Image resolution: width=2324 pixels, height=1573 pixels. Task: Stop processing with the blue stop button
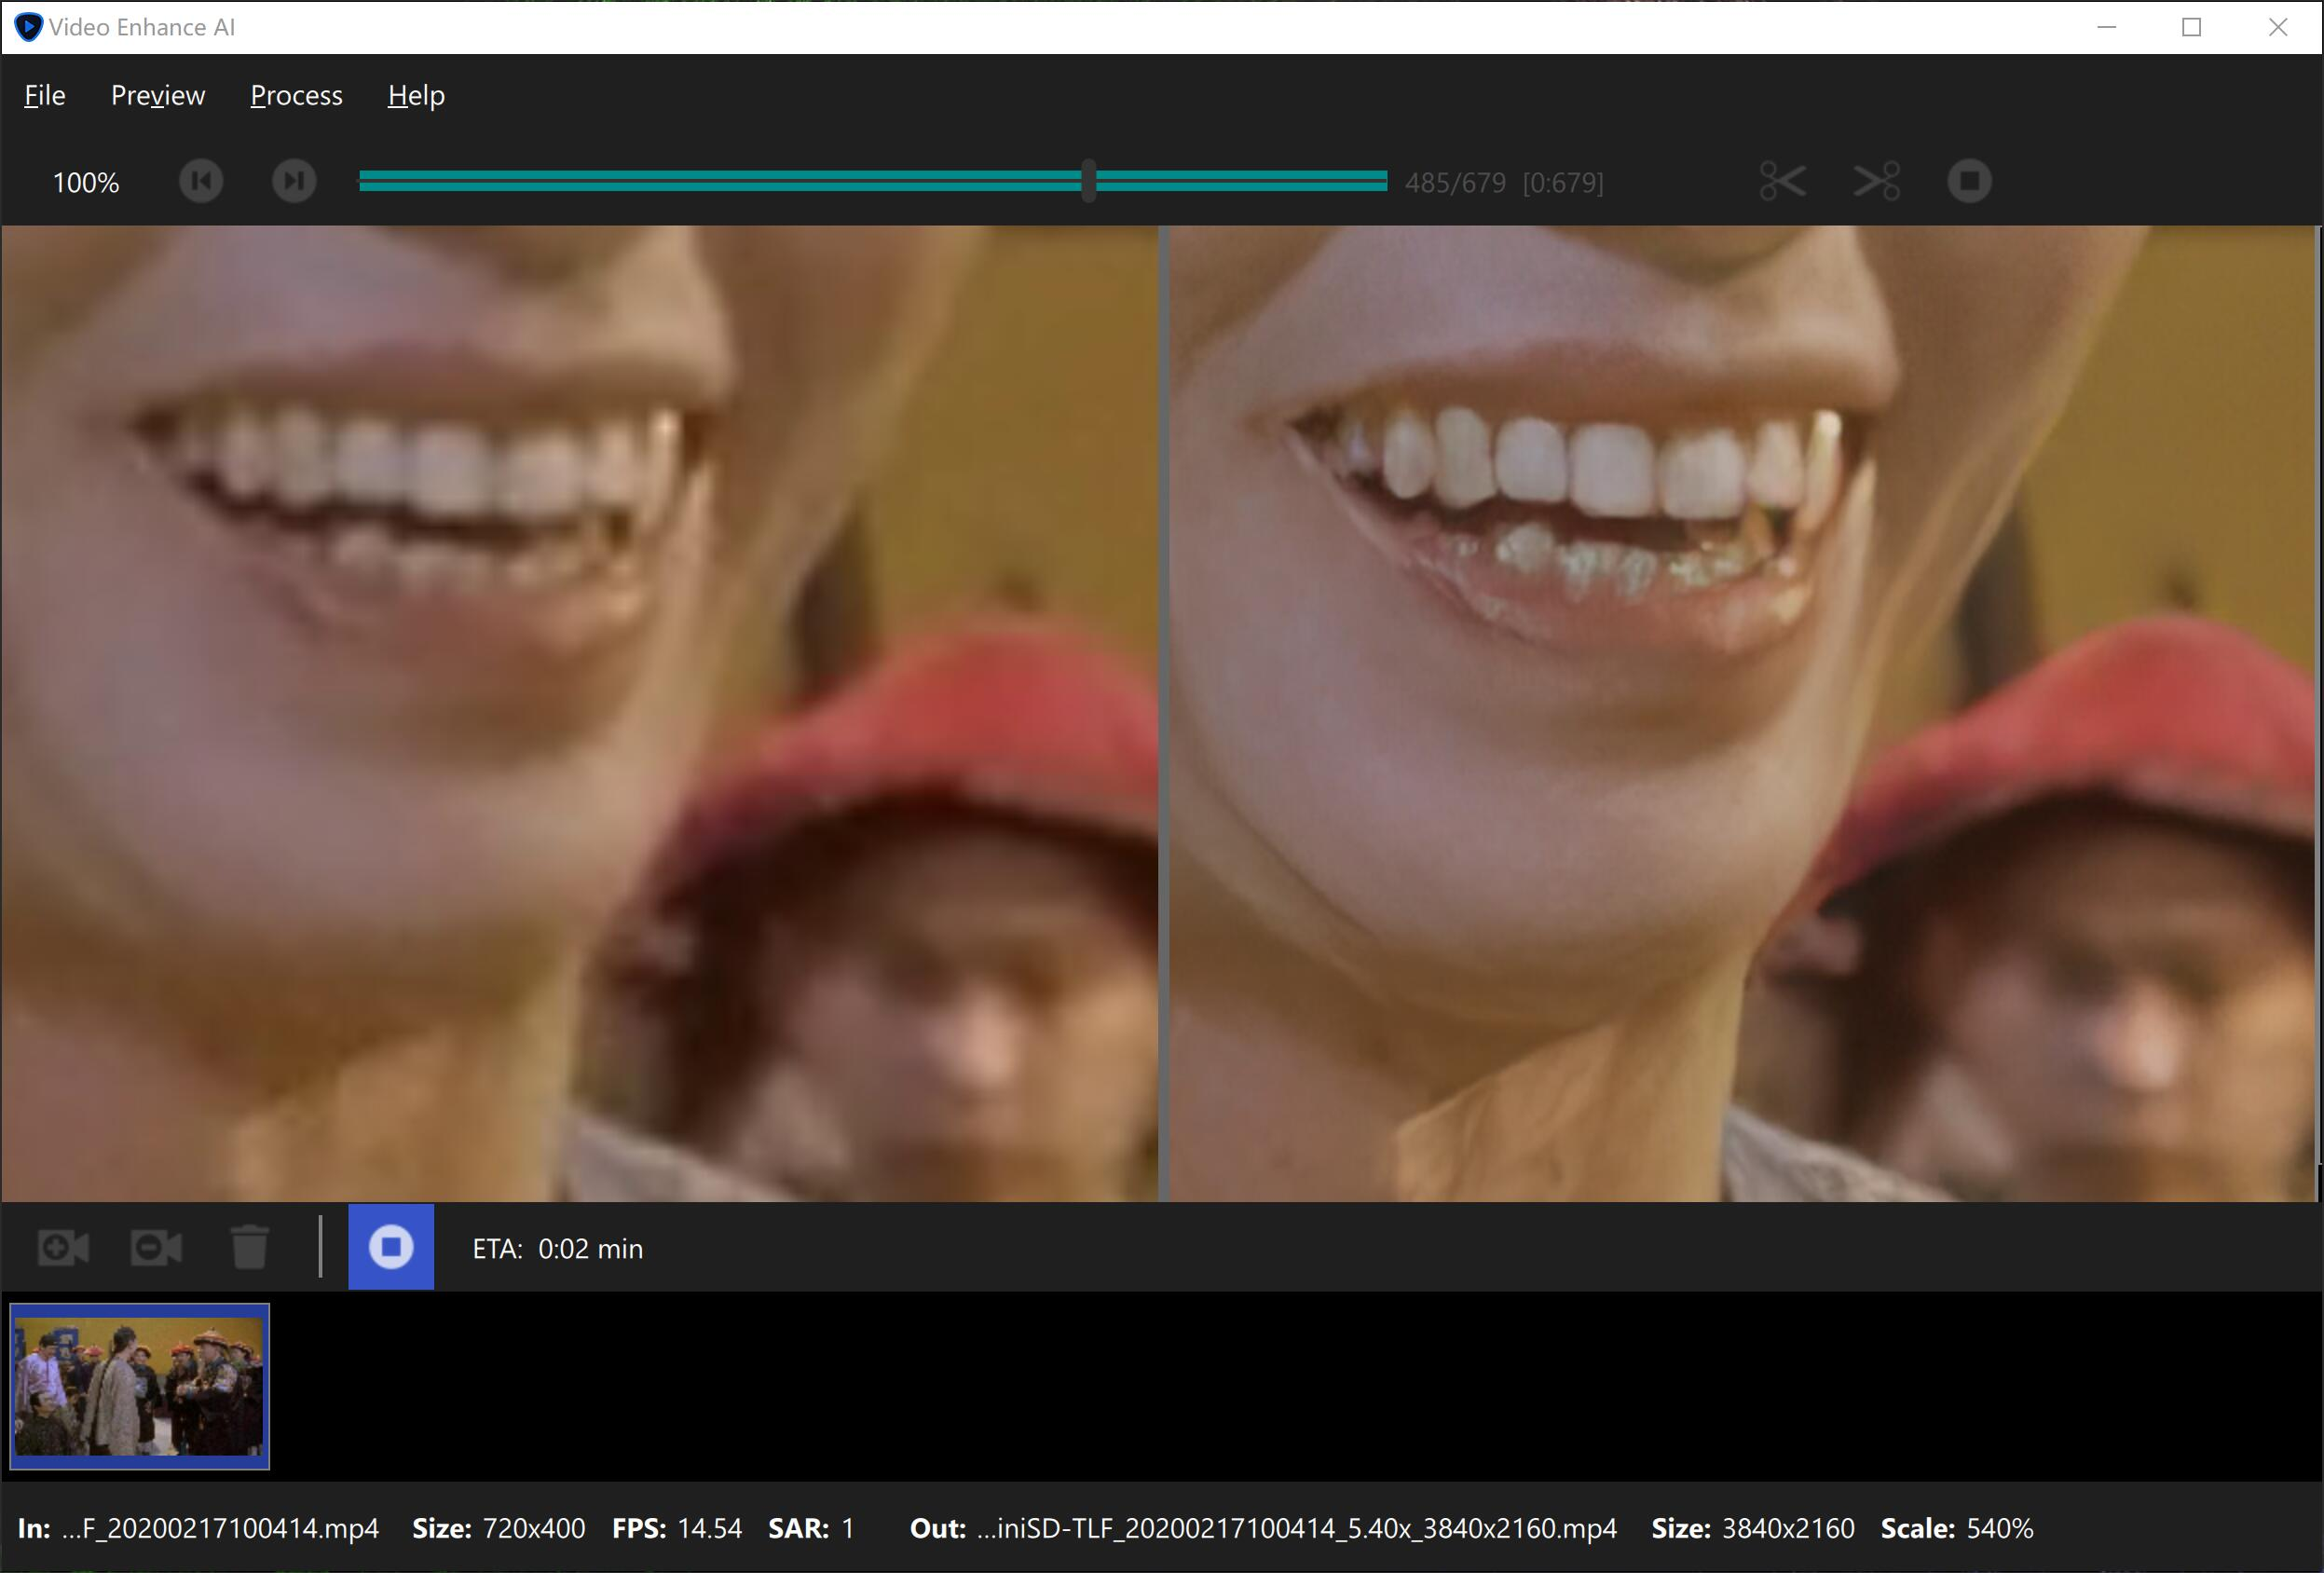coord(391,1247)
